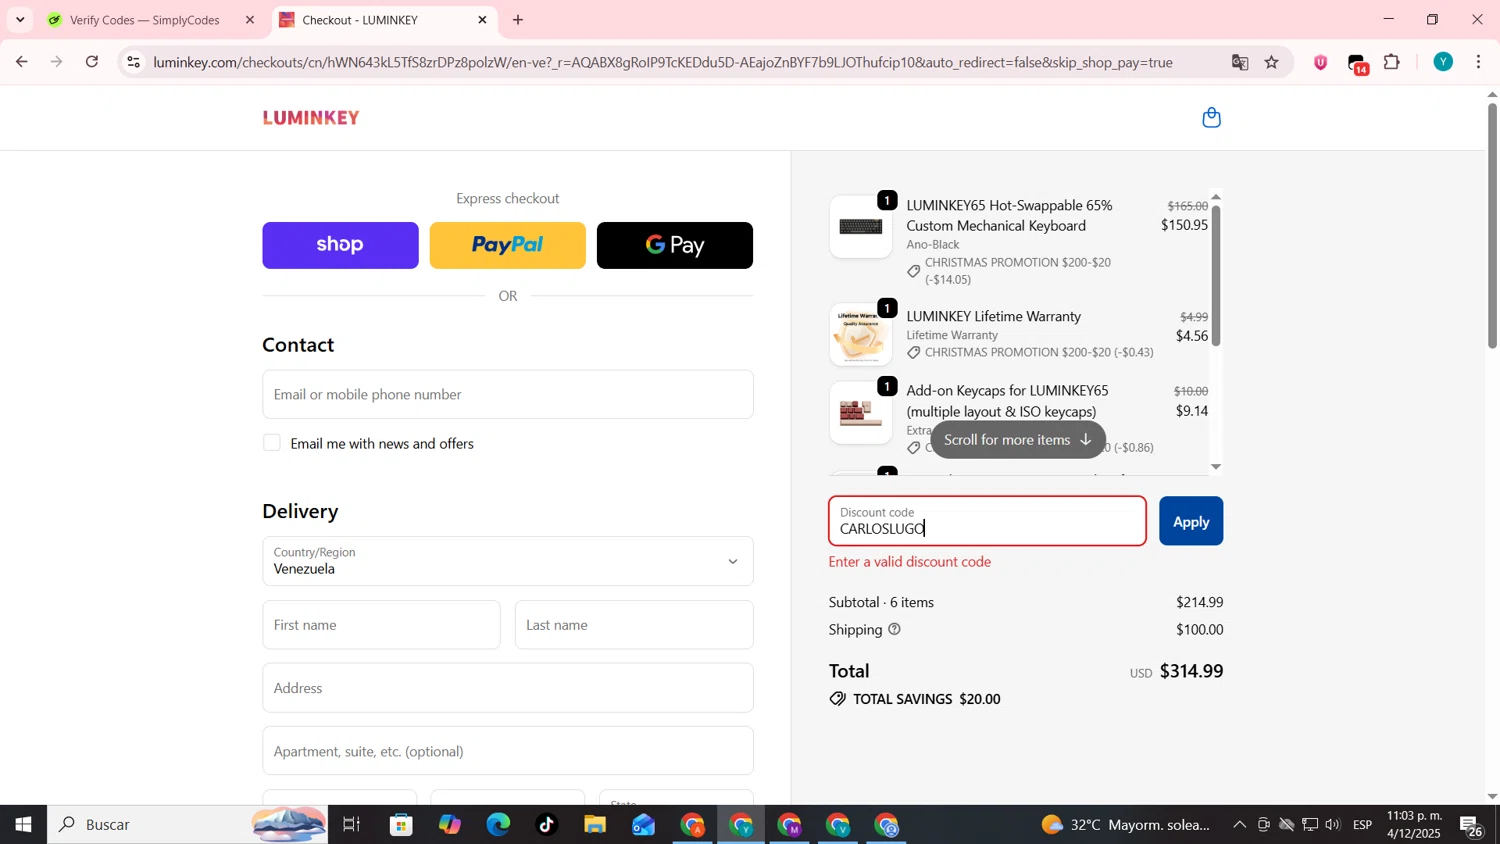
Task: Click the Add-on Keycaps thumbnail
Action: pyautogui.click(x=861, y=412)
